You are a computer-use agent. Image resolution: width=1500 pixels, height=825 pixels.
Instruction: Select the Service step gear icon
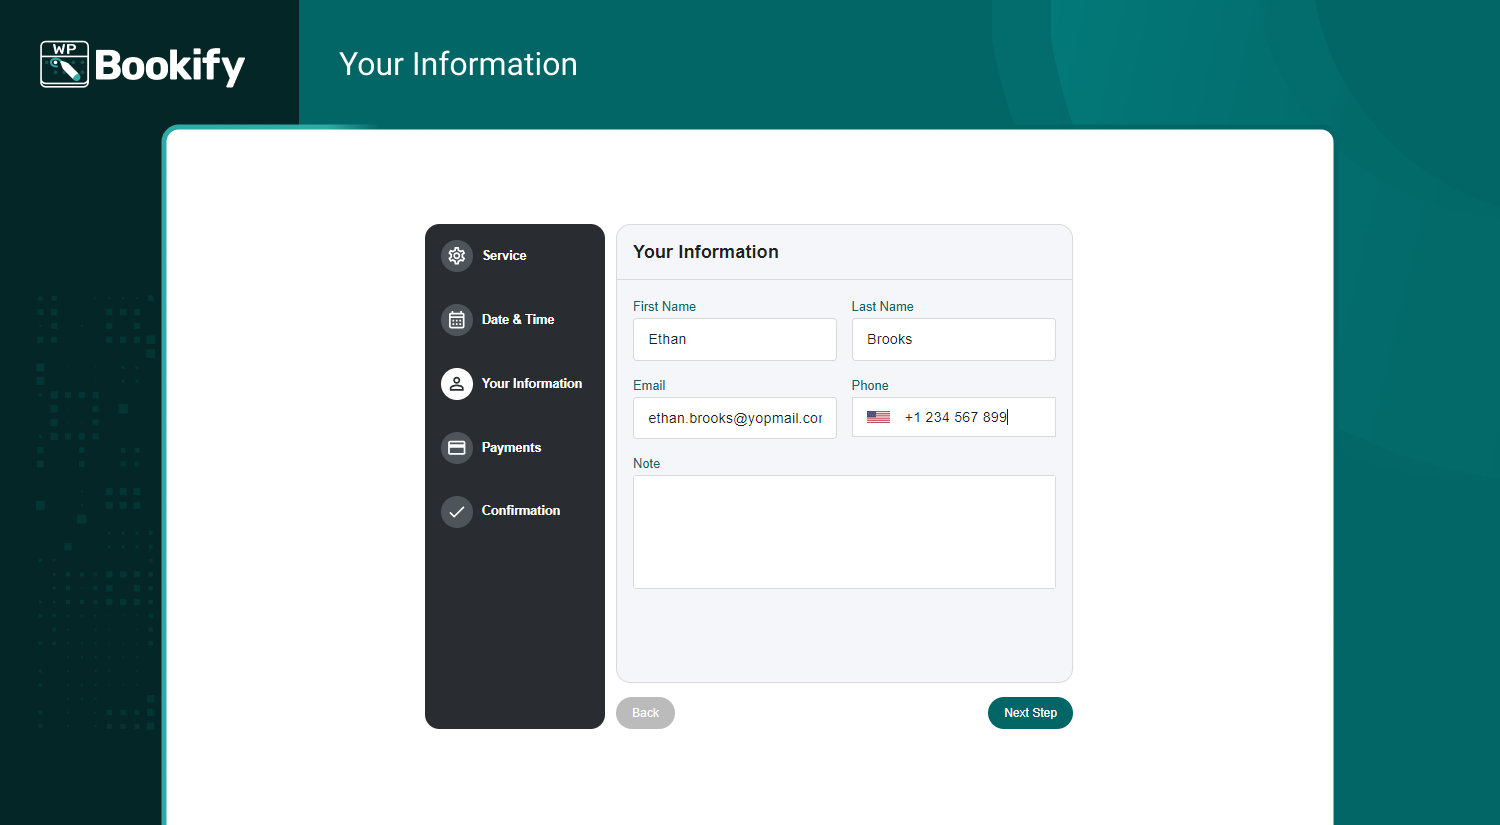[x=457, y=255]
